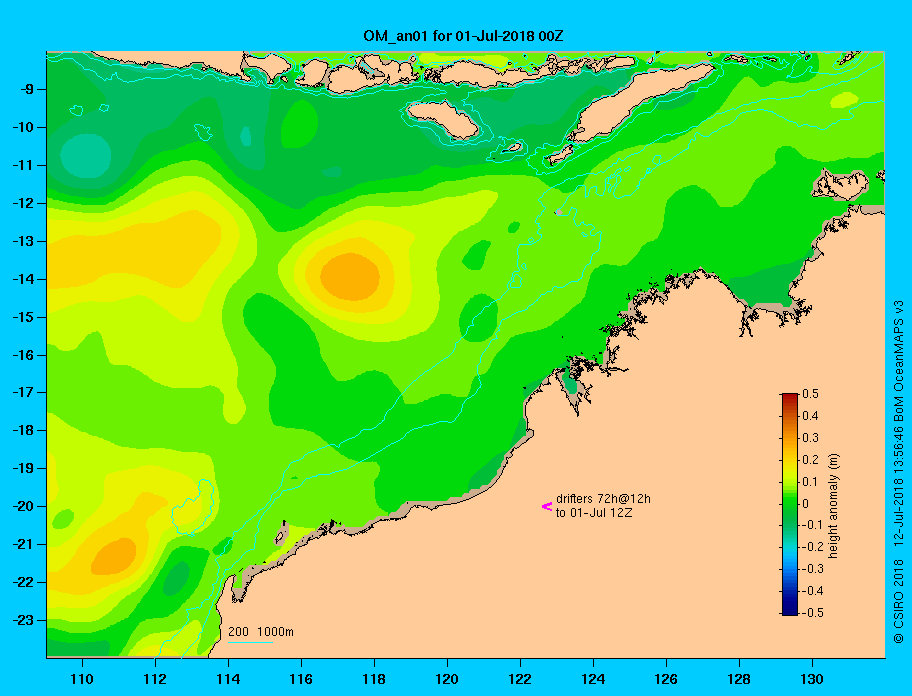The image size is (912, 696).
Task: Click the -0.5 color bar value
Action: tap(812, 613)
